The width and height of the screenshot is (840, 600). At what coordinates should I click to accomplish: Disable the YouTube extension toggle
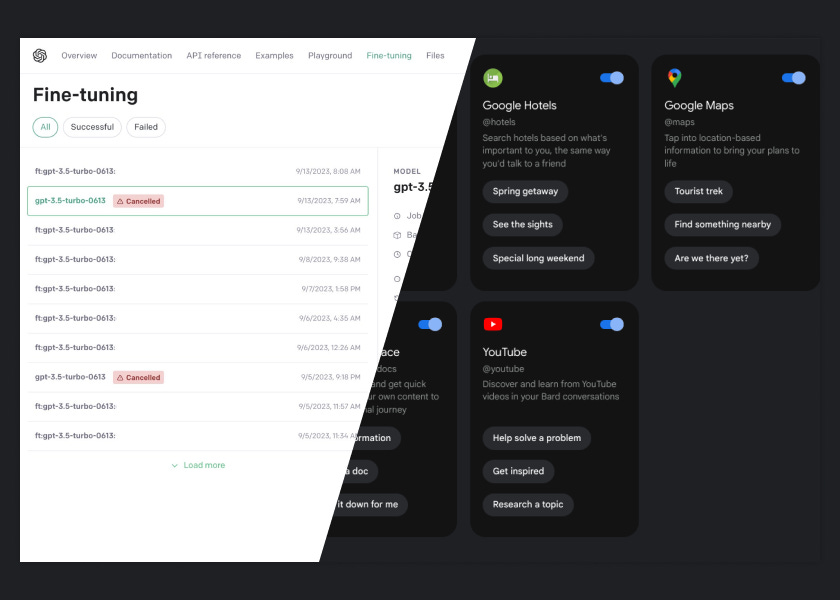click(612, 324)
